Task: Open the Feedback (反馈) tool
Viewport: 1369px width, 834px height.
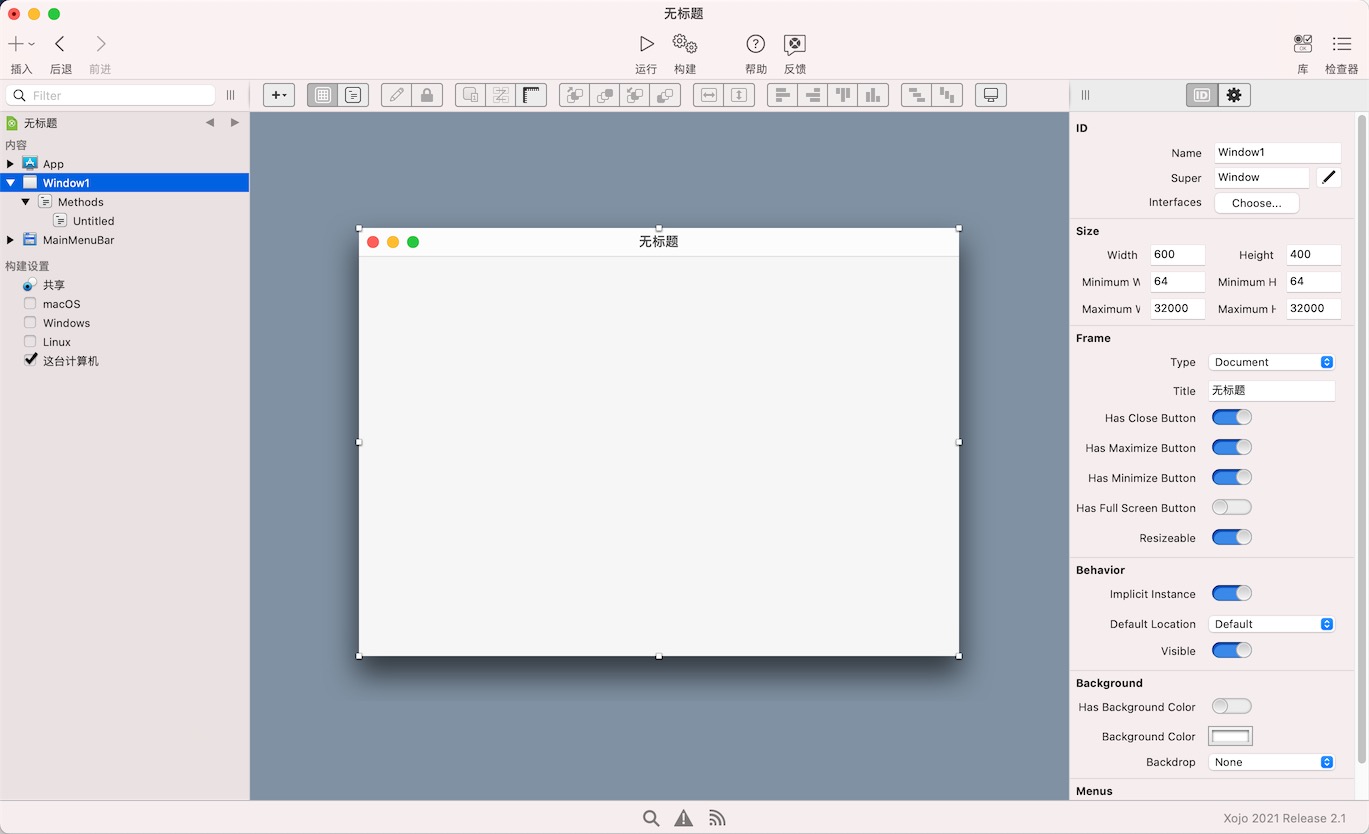Action: point(794,44)
